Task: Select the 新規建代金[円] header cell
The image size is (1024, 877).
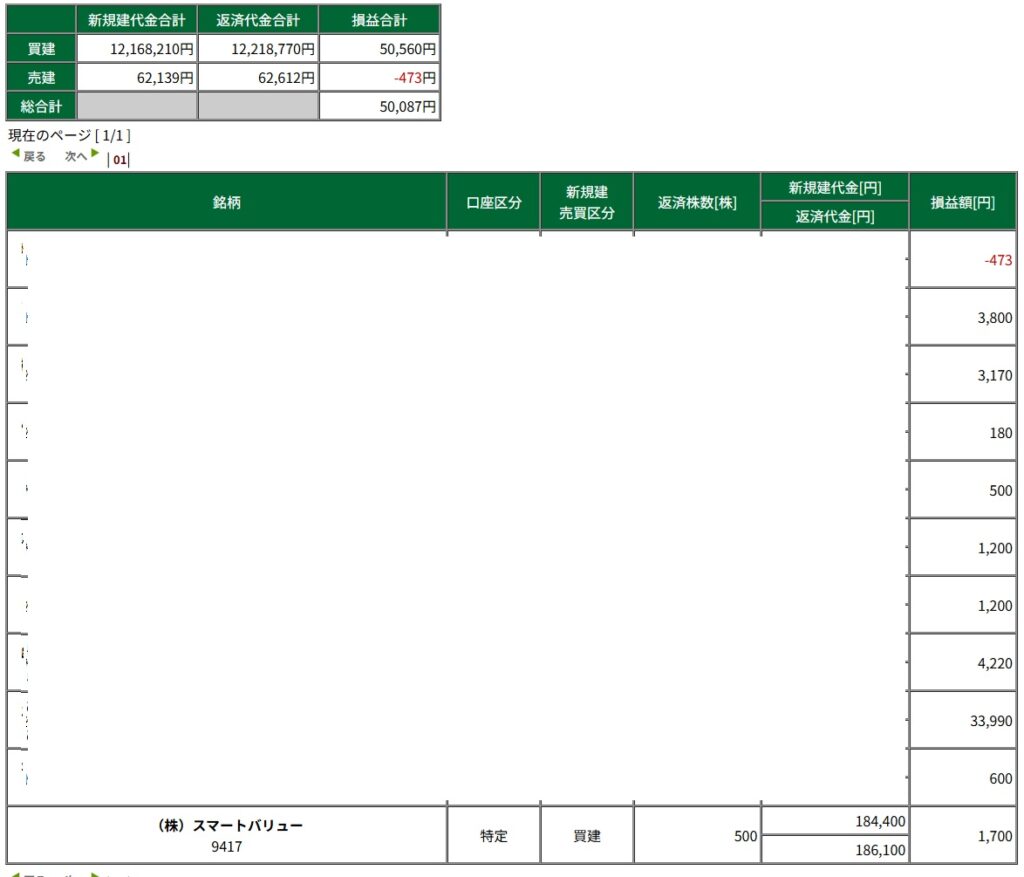Action: 834,187
